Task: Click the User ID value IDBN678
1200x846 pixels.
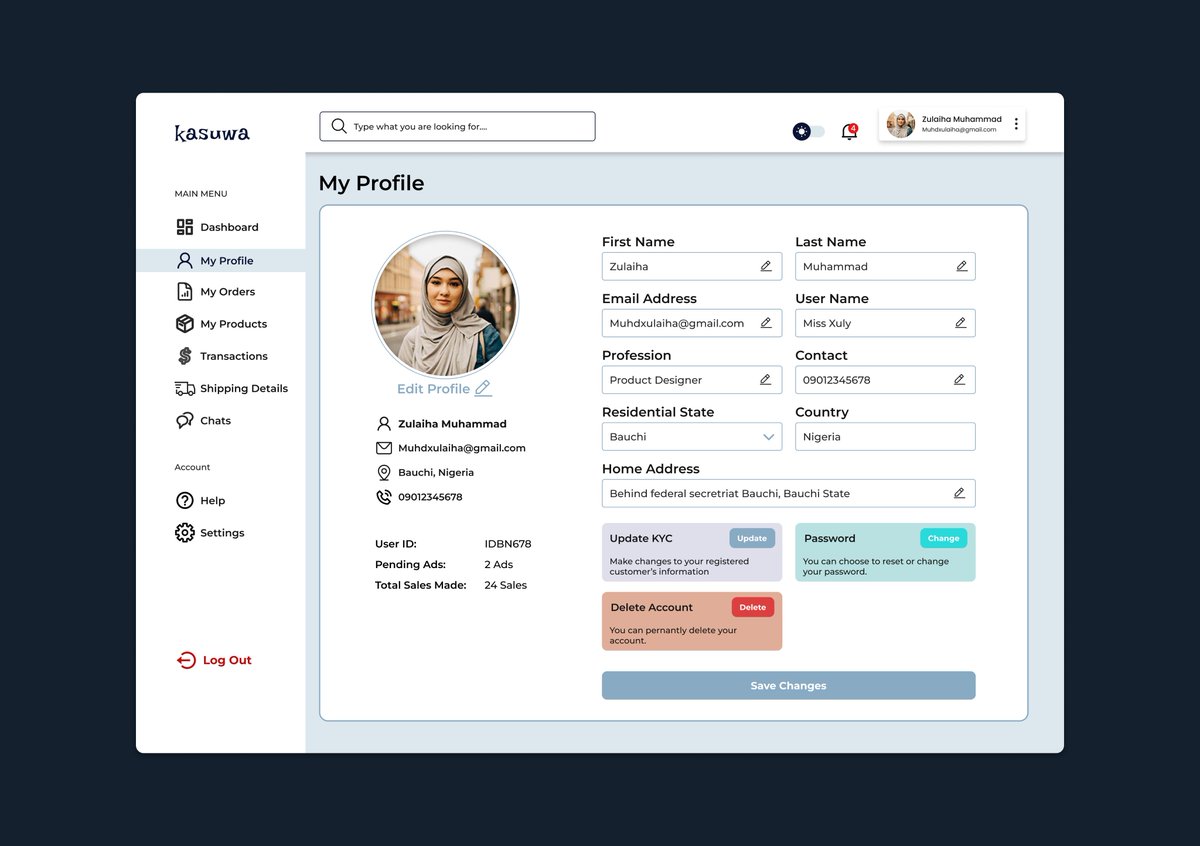Action: click(508, 544)
